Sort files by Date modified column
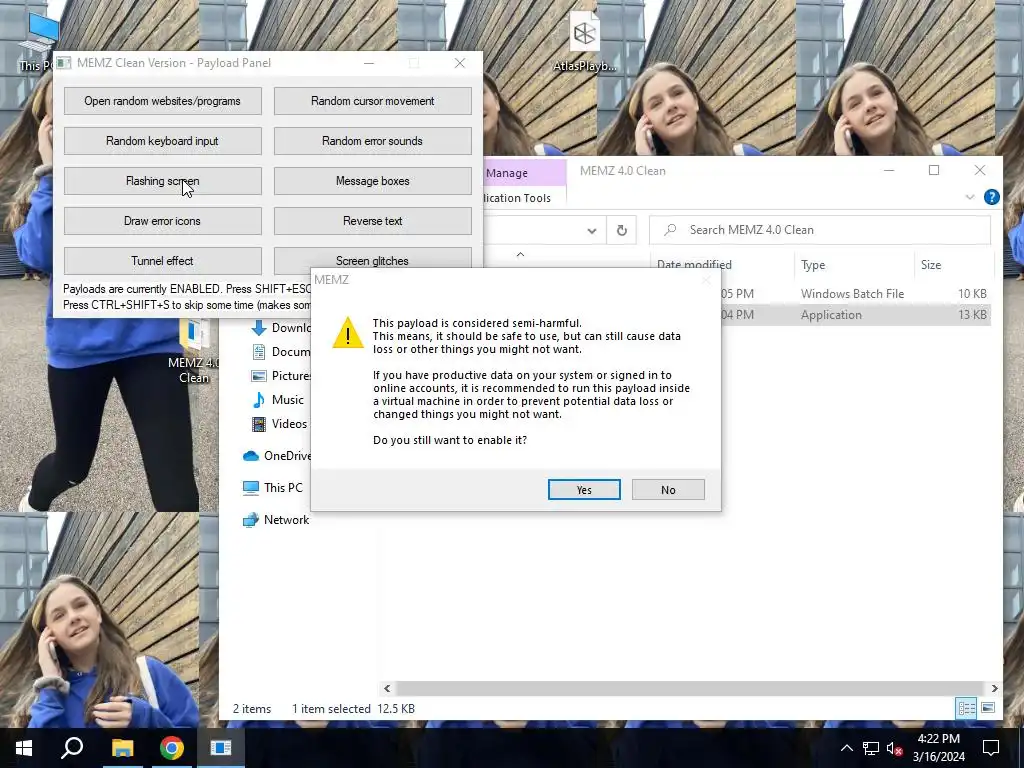Image resolution: width=1024 pixels, height=768 pixels. tap(694, 264)
